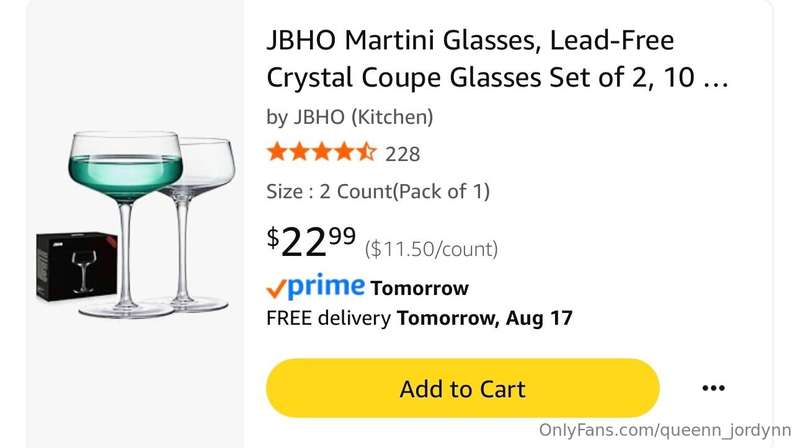Click the yellow Add to Cart button
Image resolution: width=800 pixels, height=448 pixels.
(463, 388)
